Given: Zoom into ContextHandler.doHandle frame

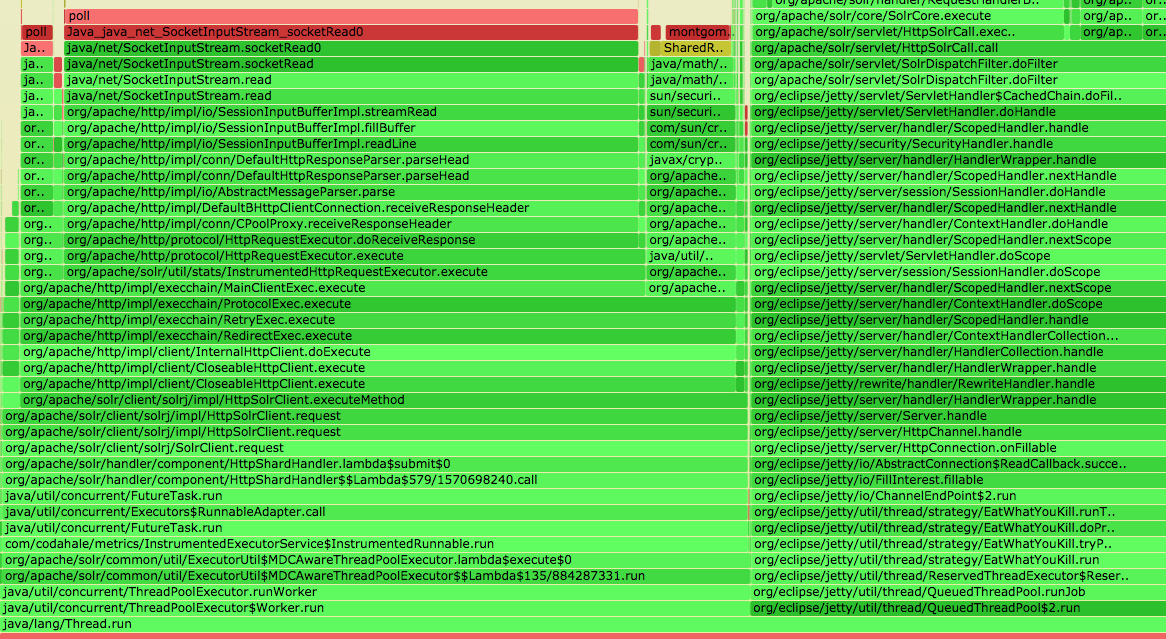Looking at the screenshot, I should pos(958,224).
